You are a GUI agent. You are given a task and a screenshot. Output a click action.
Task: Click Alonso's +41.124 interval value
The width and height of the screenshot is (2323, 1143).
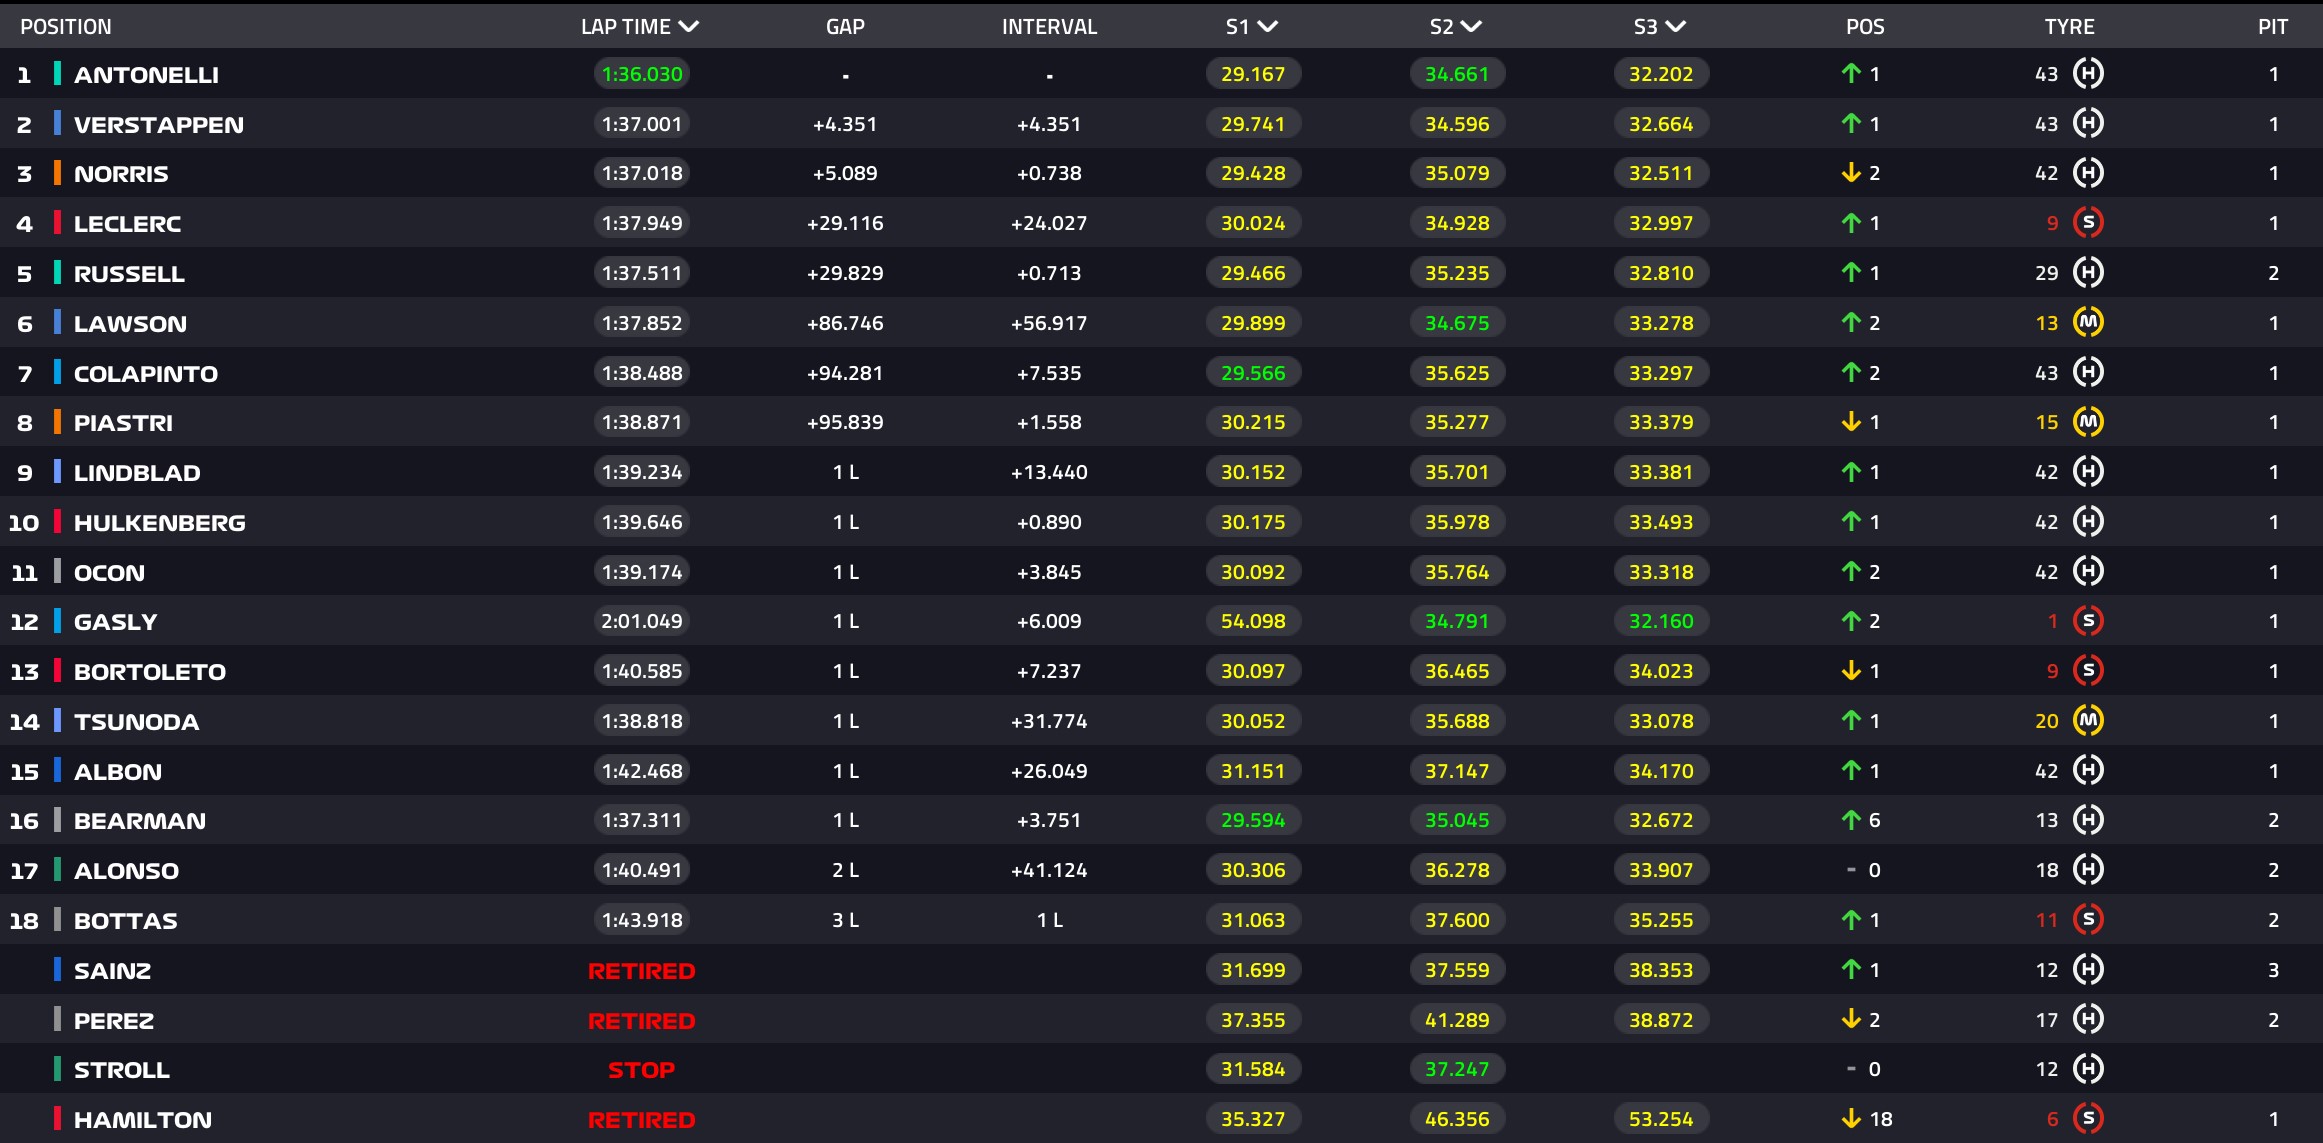(1049, 870)
